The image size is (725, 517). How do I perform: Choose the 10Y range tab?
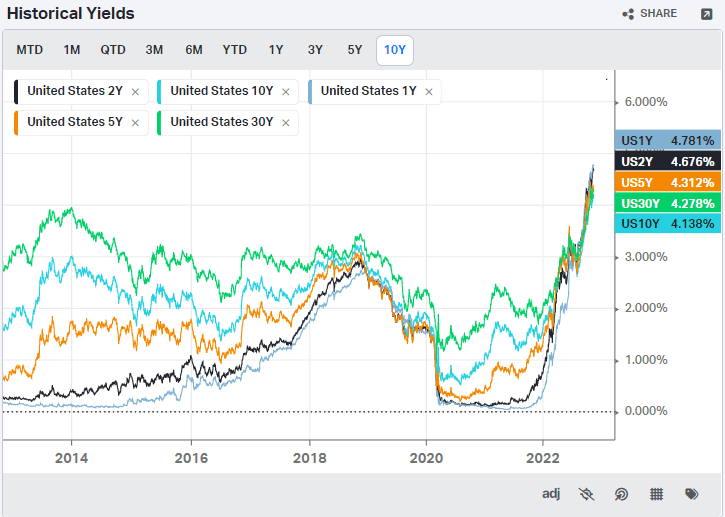pyautogui.click(x=395, y=50)
